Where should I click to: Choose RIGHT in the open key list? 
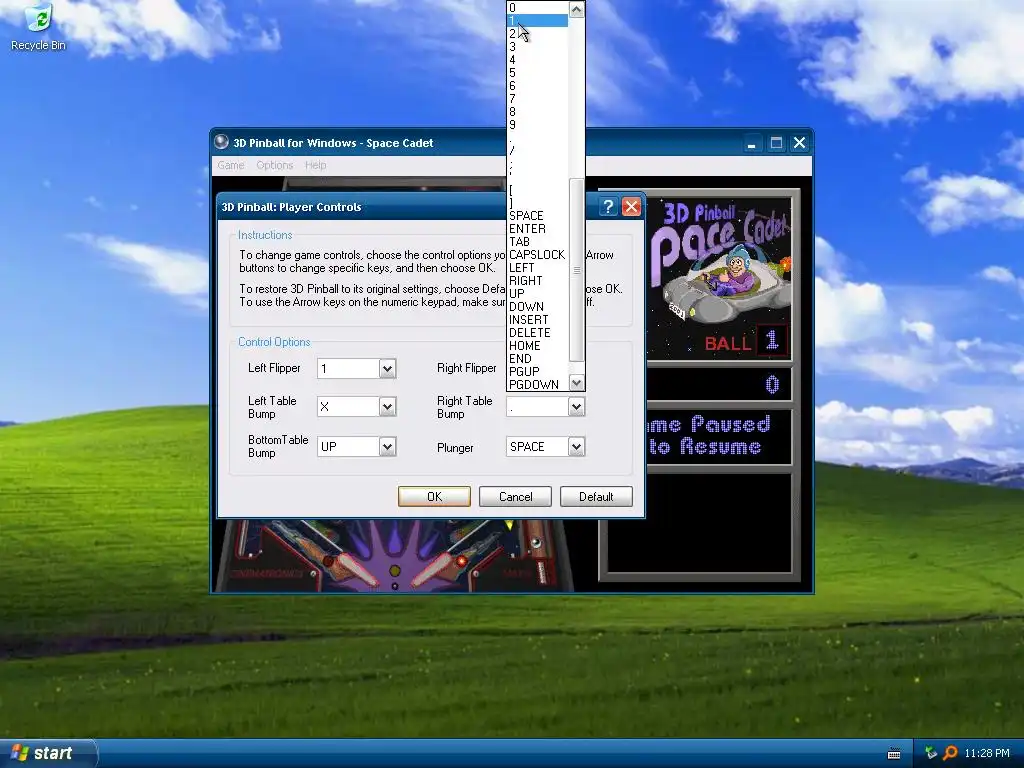(x=537, y=281)
